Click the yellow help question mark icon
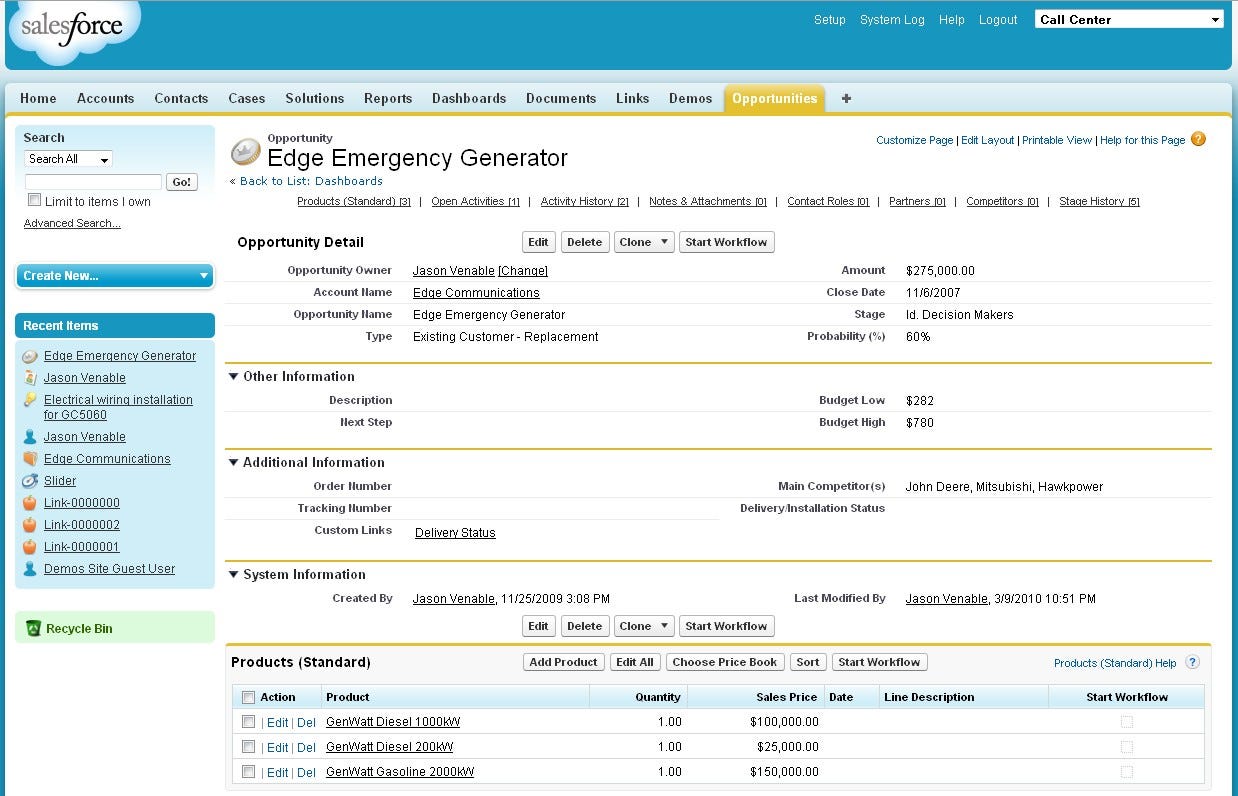Image resolution: width=1238 pixels, height=796 pixels. [1198, 139]
